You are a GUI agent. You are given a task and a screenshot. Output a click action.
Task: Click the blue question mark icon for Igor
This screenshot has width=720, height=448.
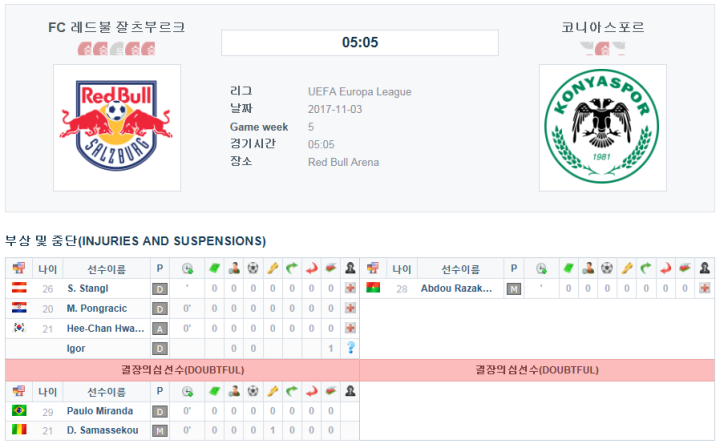(x=350, y=348)
